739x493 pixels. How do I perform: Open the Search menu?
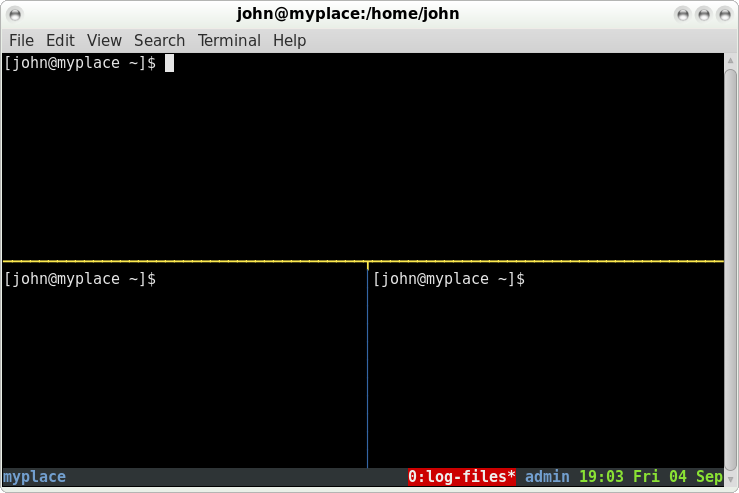[x=159, y=41]
